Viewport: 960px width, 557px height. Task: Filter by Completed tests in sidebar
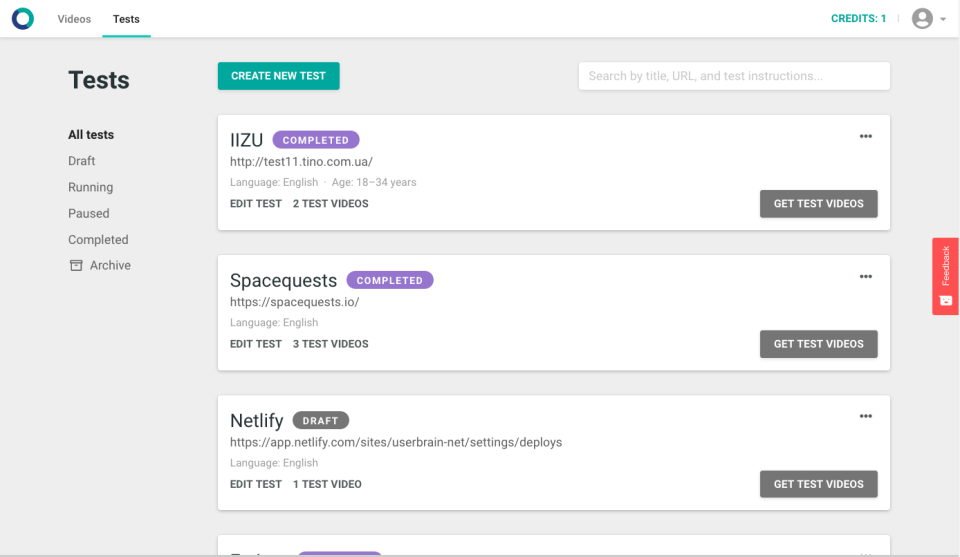tap(98, 240)
